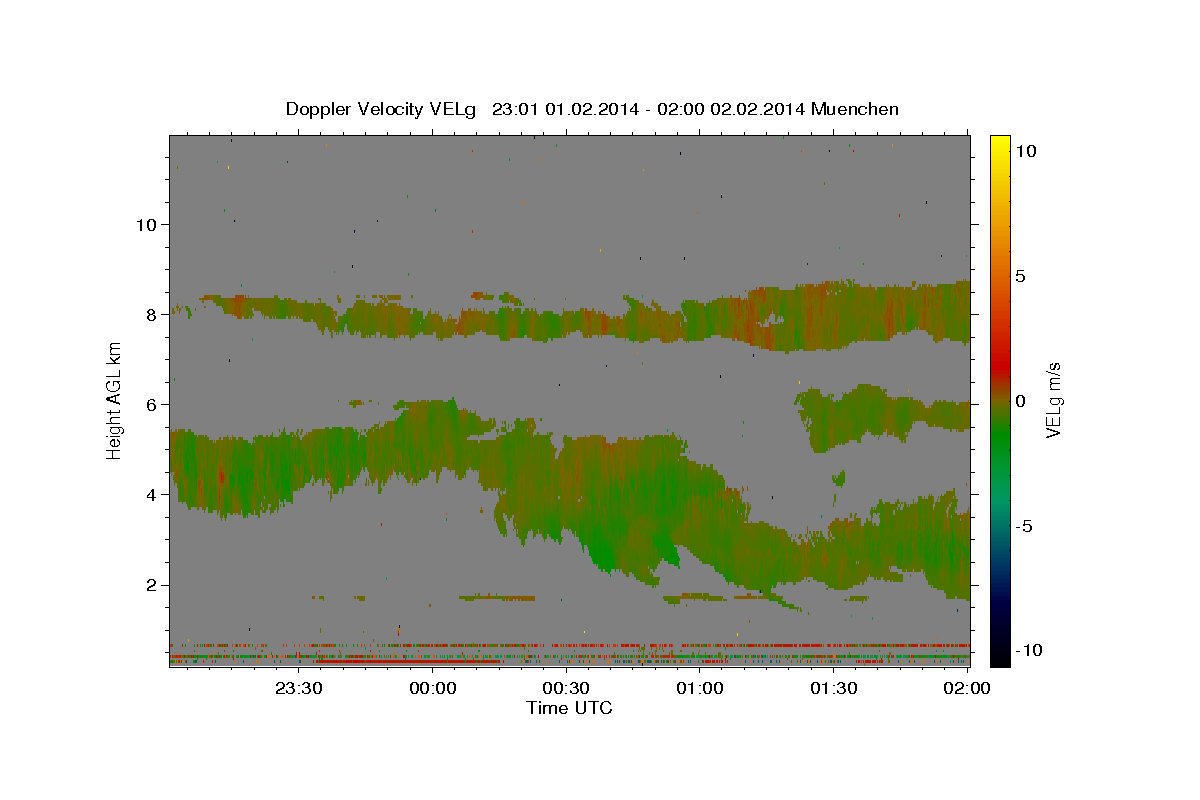Click the 'VELg m/s' colorbar label
This screenshot has height=800, width=1200.
(1053, 400)
